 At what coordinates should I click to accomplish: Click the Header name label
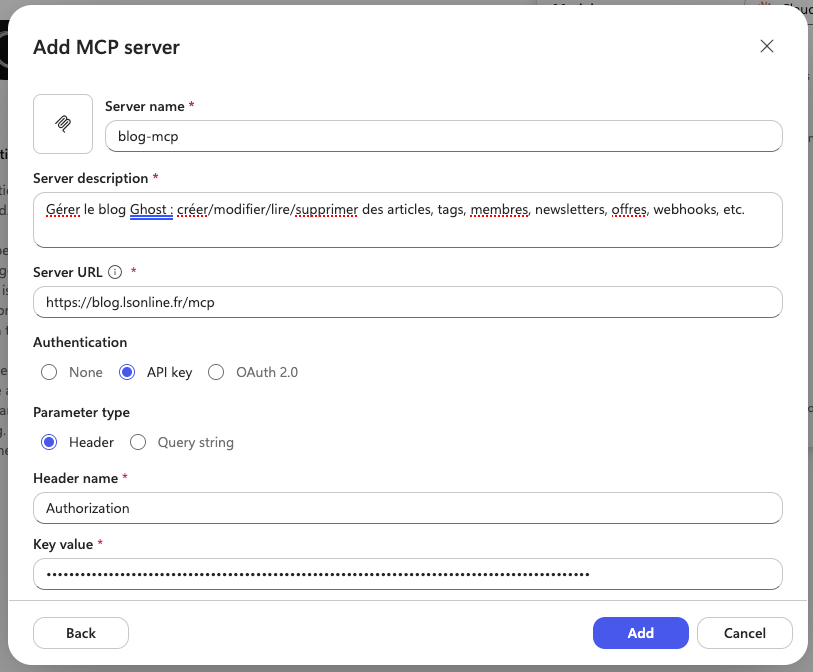coord(76,478)
